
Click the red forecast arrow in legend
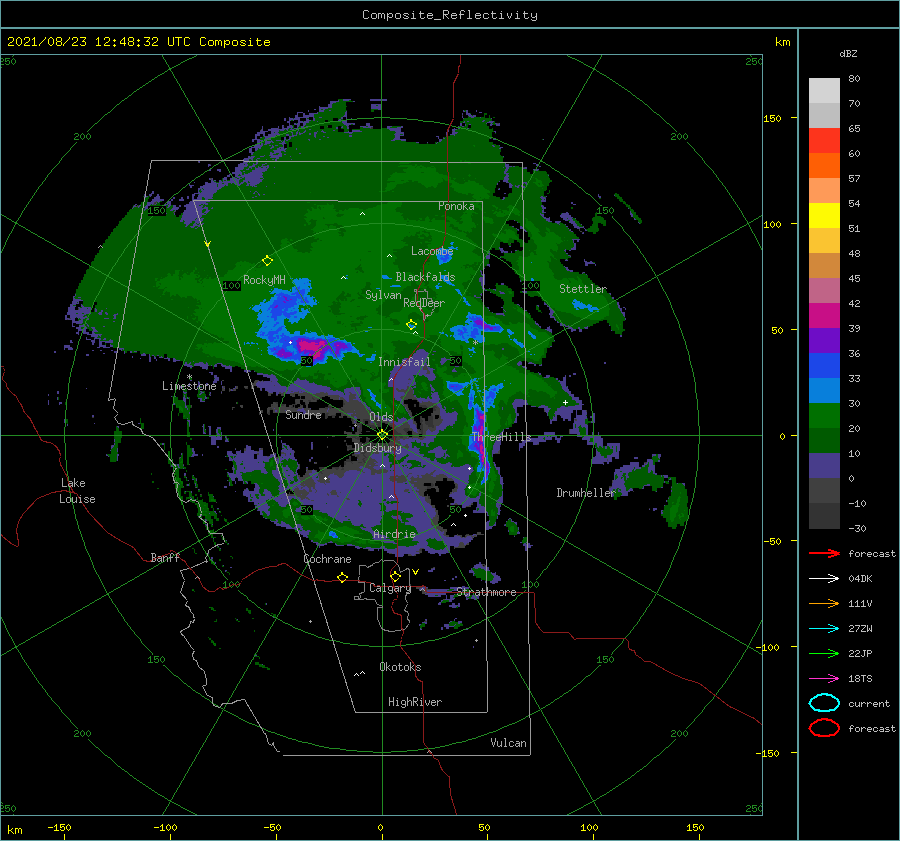[x=824, y=553]
